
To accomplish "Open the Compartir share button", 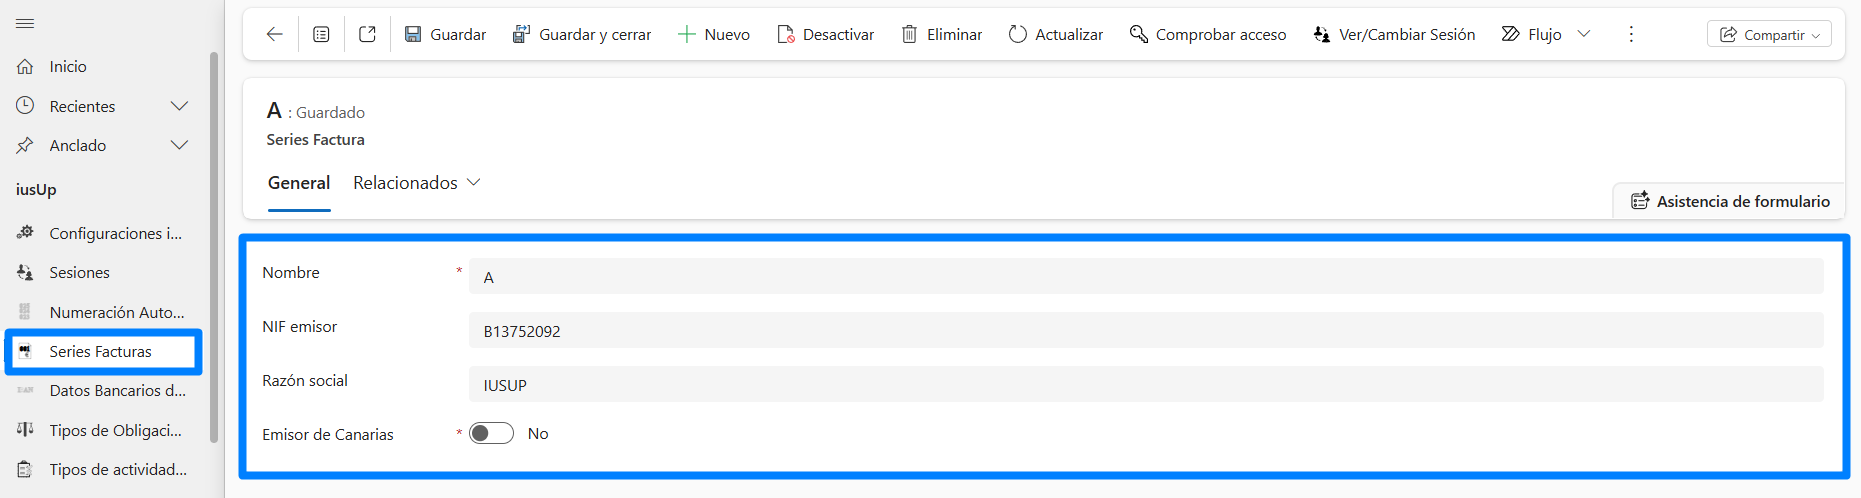I will [1769, 34].
